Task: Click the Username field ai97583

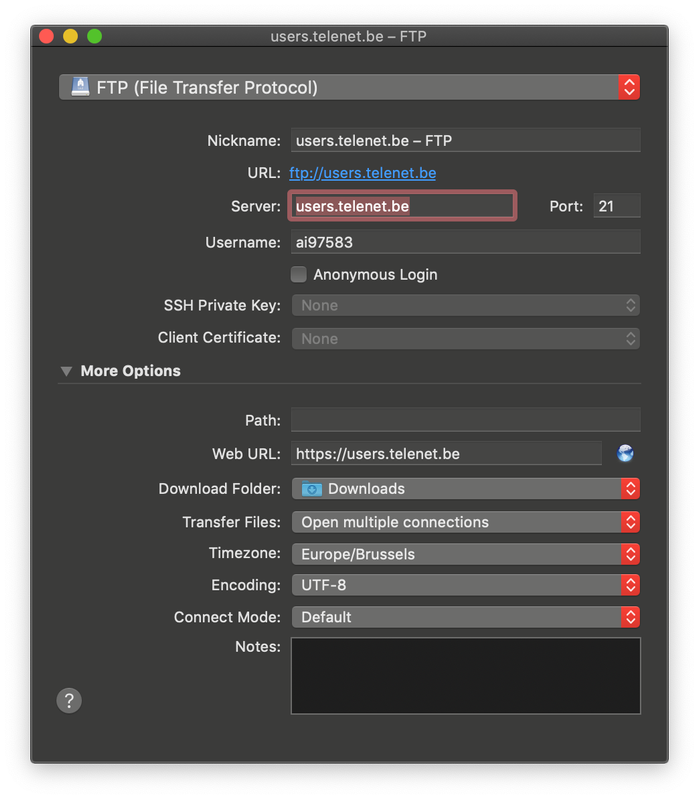Action: [x=465, y=242]
